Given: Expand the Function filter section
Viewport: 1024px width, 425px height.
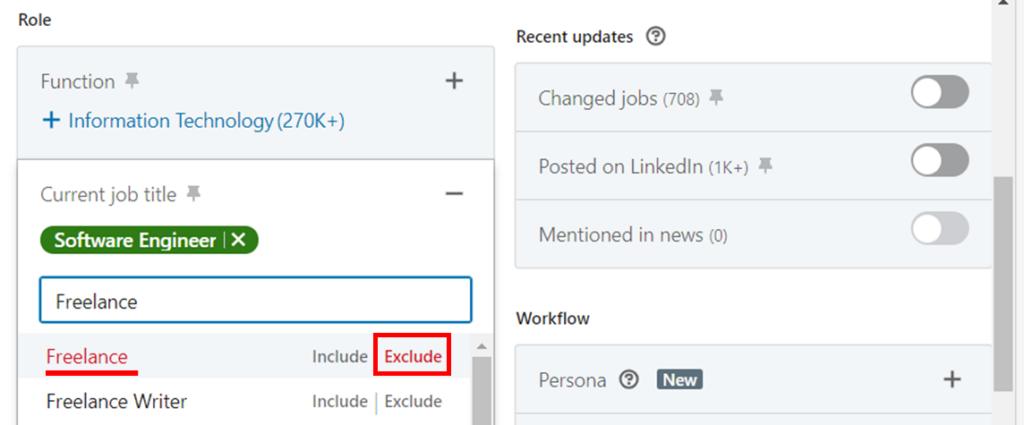Looking at the screenshot, I should (454, 81).
